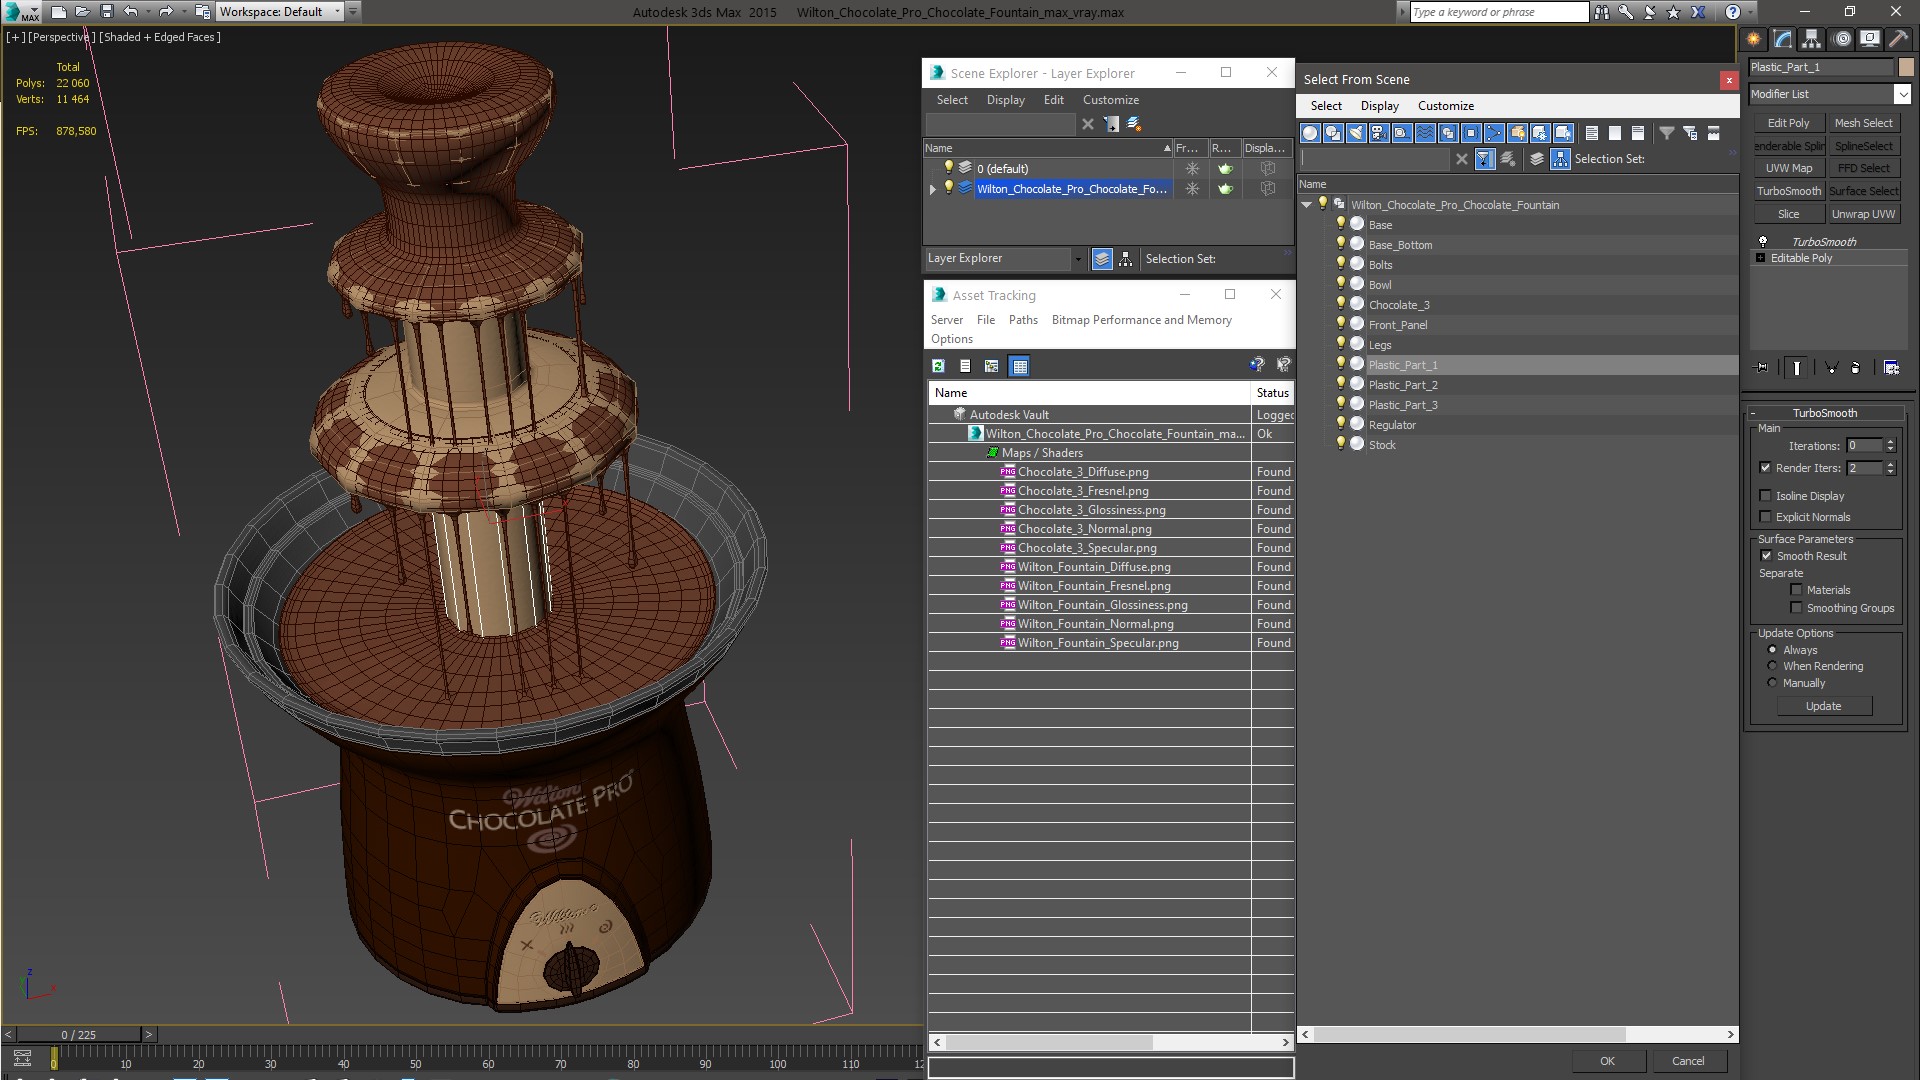This screenshot has height=1080, width=1920.
Task: Toggle the Render Iters checkbox
Action: point(1766,468)
